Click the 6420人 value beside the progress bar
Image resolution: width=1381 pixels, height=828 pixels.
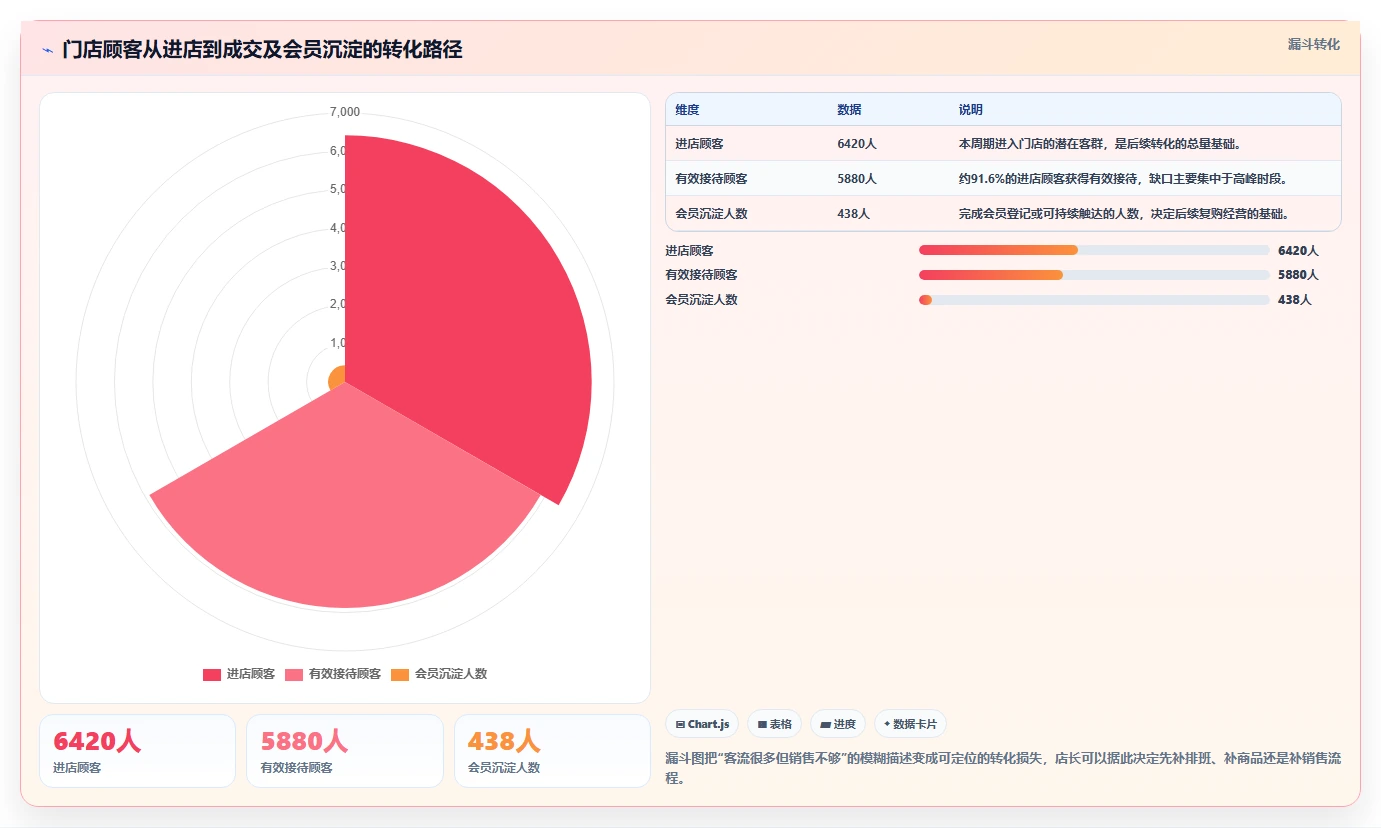1298,250
